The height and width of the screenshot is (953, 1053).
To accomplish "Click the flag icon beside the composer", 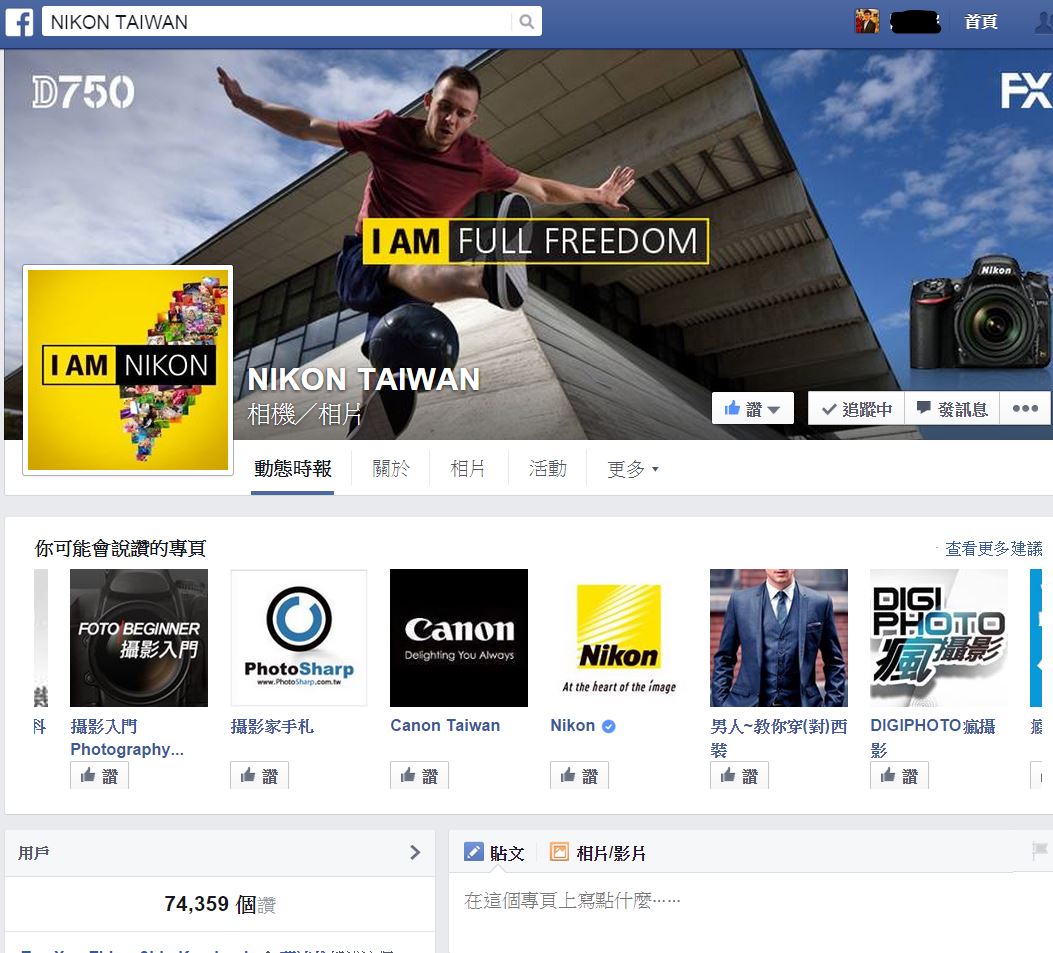I will tap(1040, 852).
